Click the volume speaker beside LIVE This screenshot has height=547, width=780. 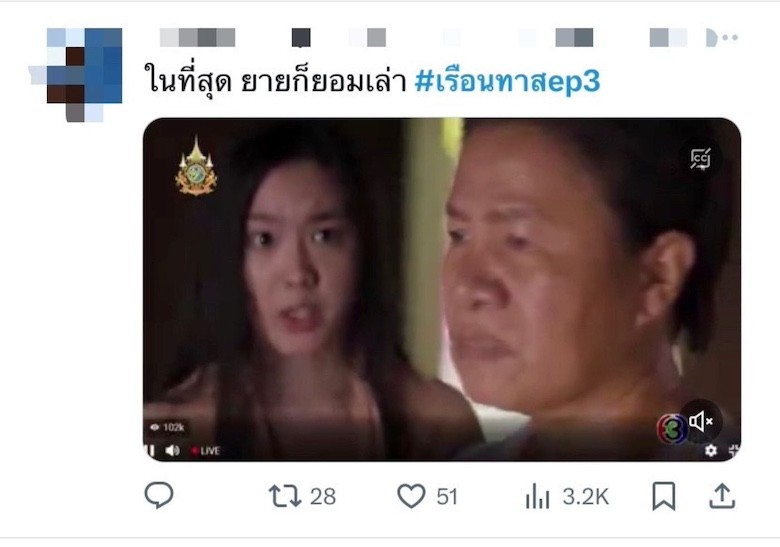point(172,451)
